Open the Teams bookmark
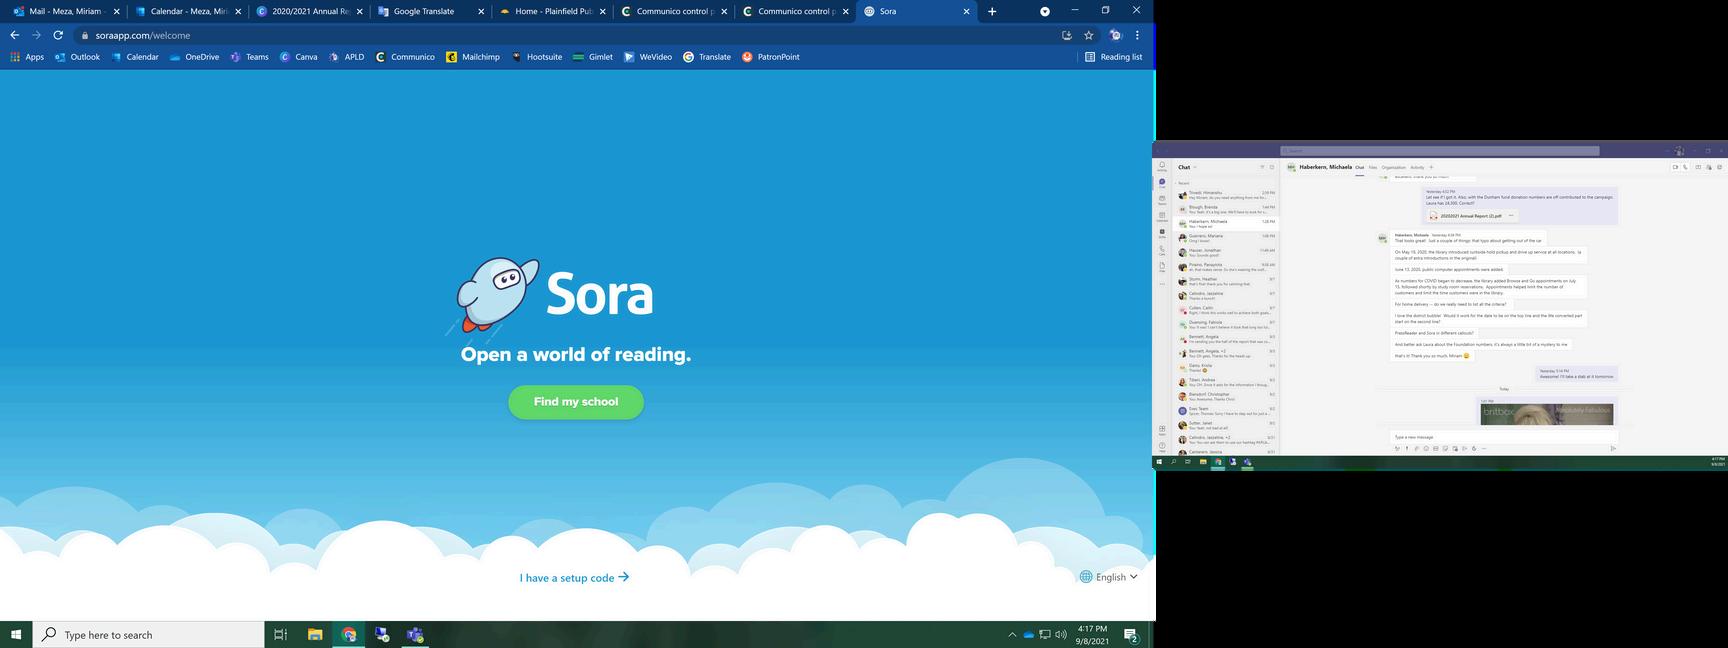Screen dimensions: 1728x648 click(x=249, y=57)
